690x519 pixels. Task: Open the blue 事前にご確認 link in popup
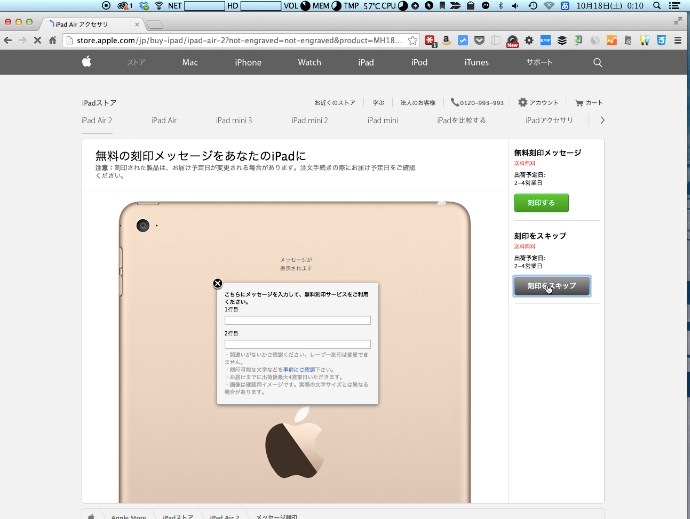(x=299, y=370)
